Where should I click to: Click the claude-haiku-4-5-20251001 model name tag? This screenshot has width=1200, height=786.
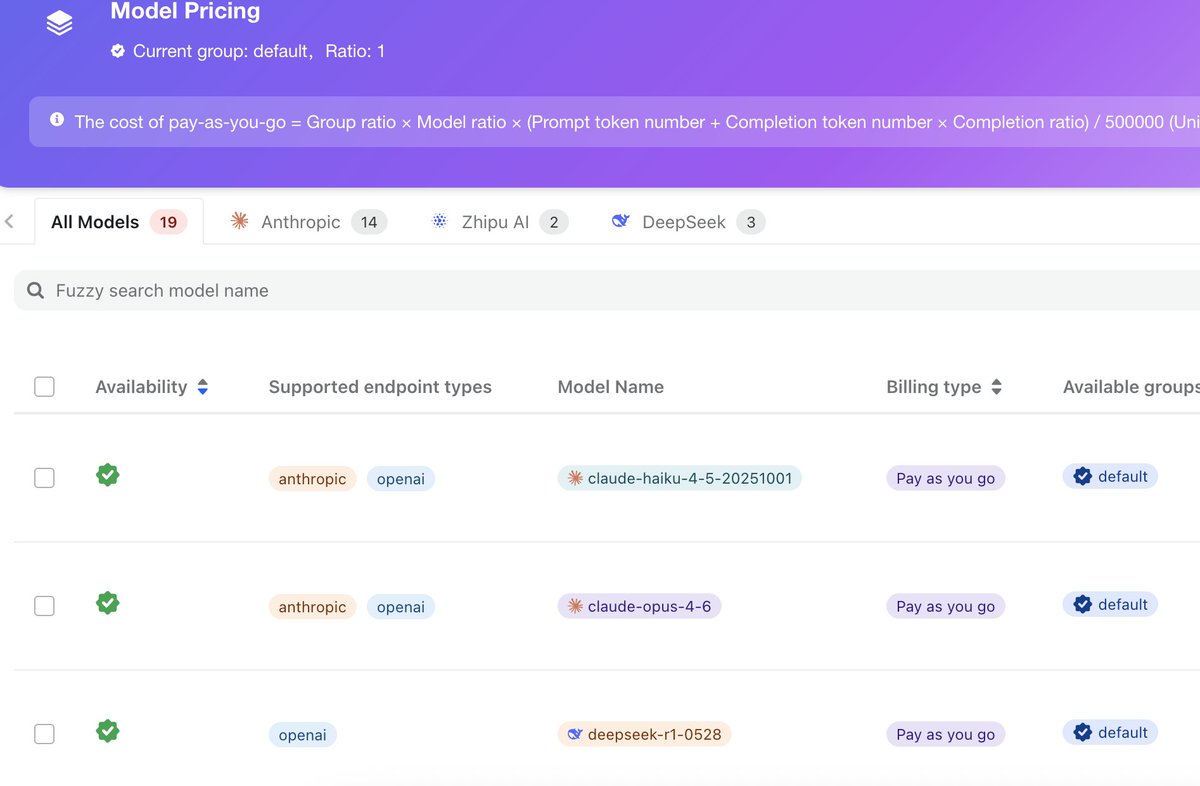point(680,478)
